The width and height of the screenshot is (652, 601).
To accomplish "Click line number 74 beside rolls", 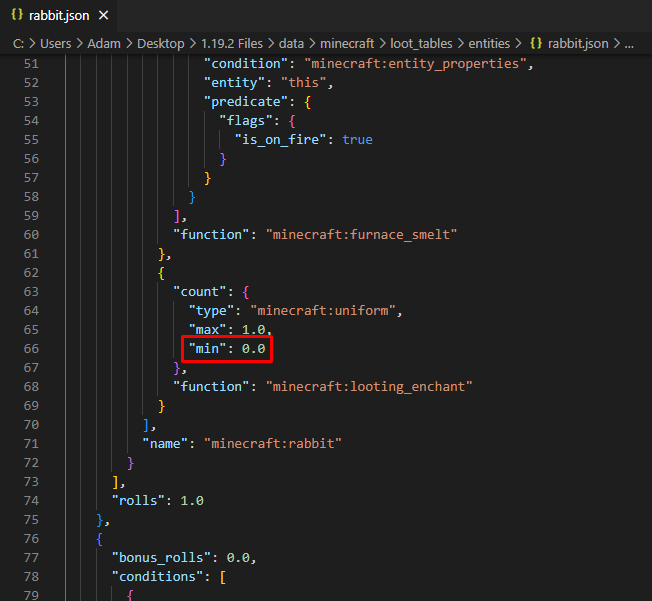I will (31, 501).
